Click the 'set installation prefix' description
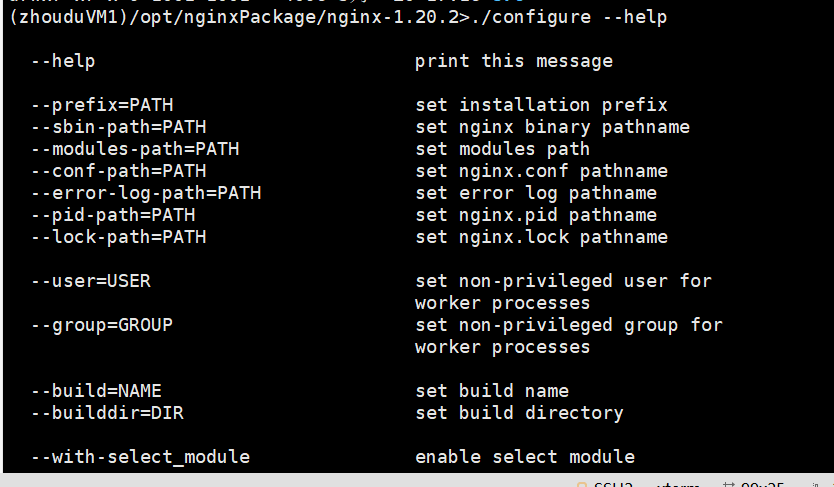This screenshot has width=834, height=487. tap(541, 105)
